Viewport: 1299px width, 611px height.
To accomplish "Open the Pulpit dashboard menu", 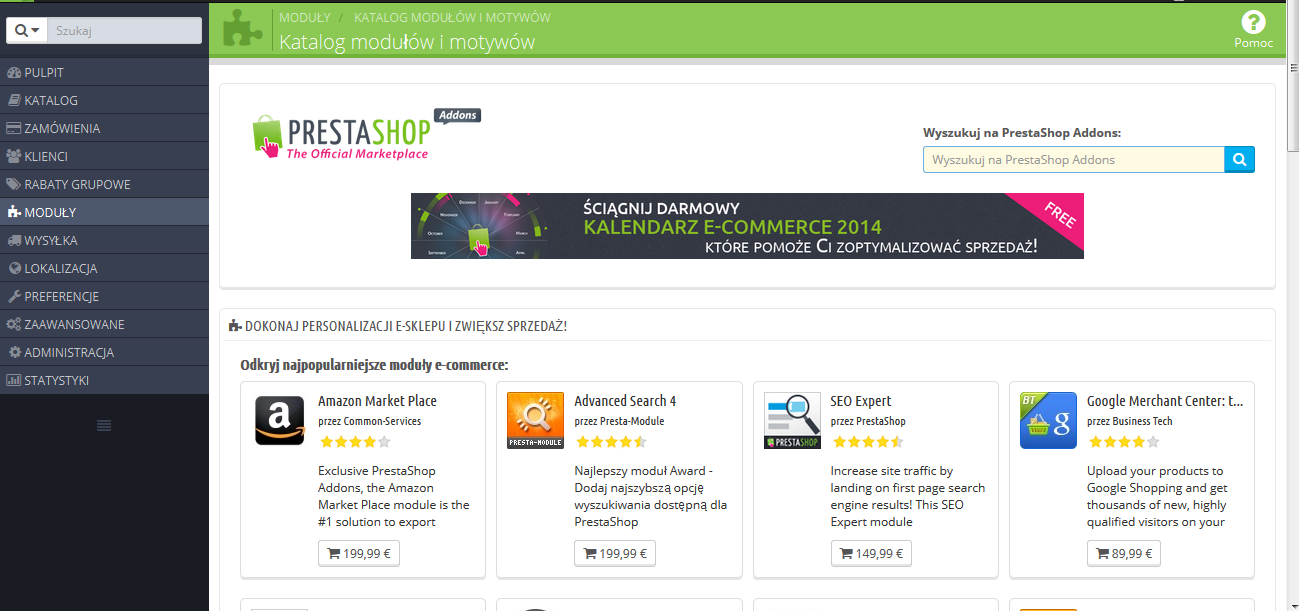I will [x=104, y=72].
